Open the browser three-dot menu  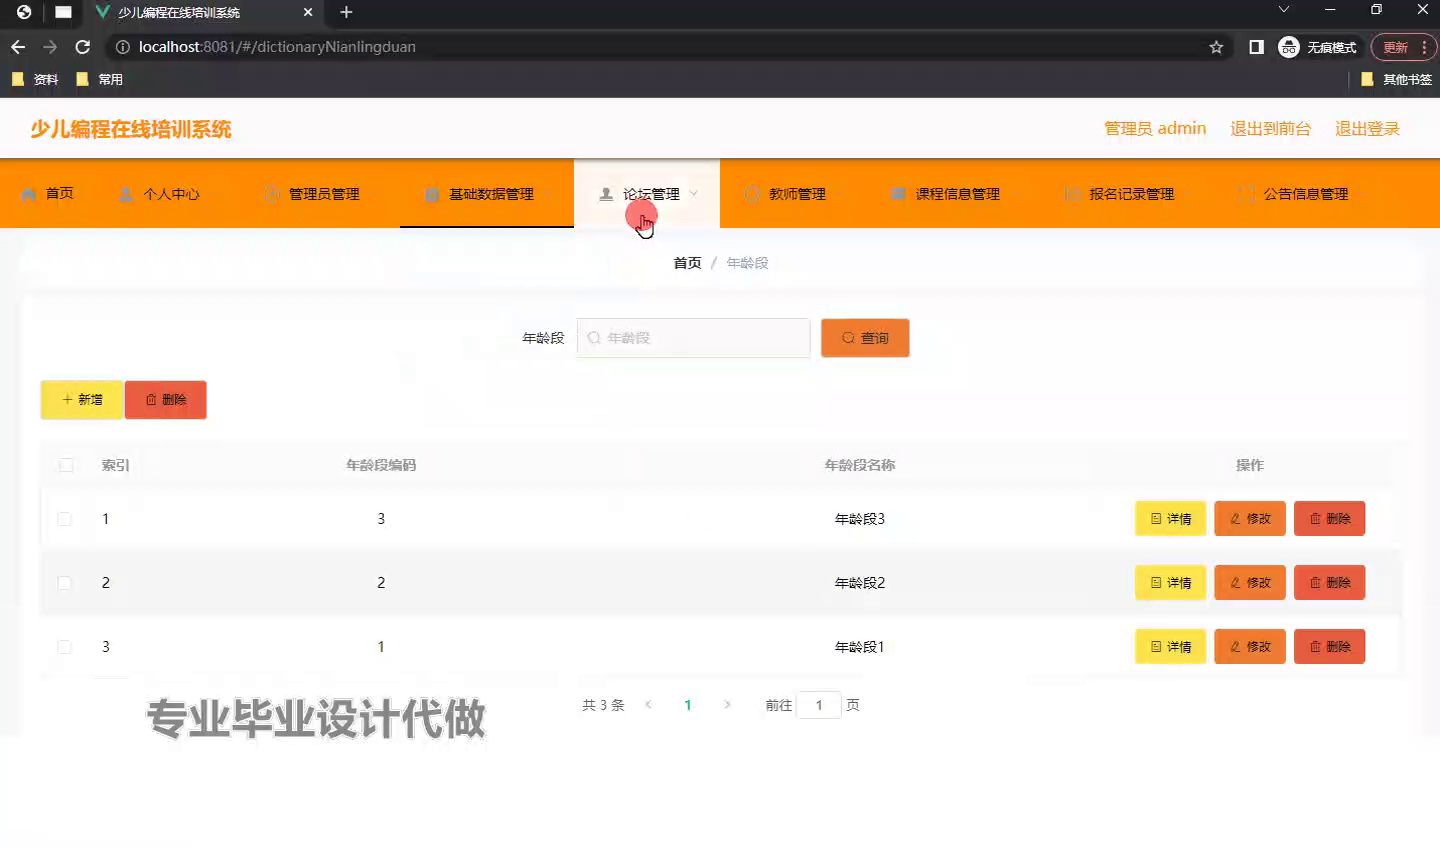1424,47
